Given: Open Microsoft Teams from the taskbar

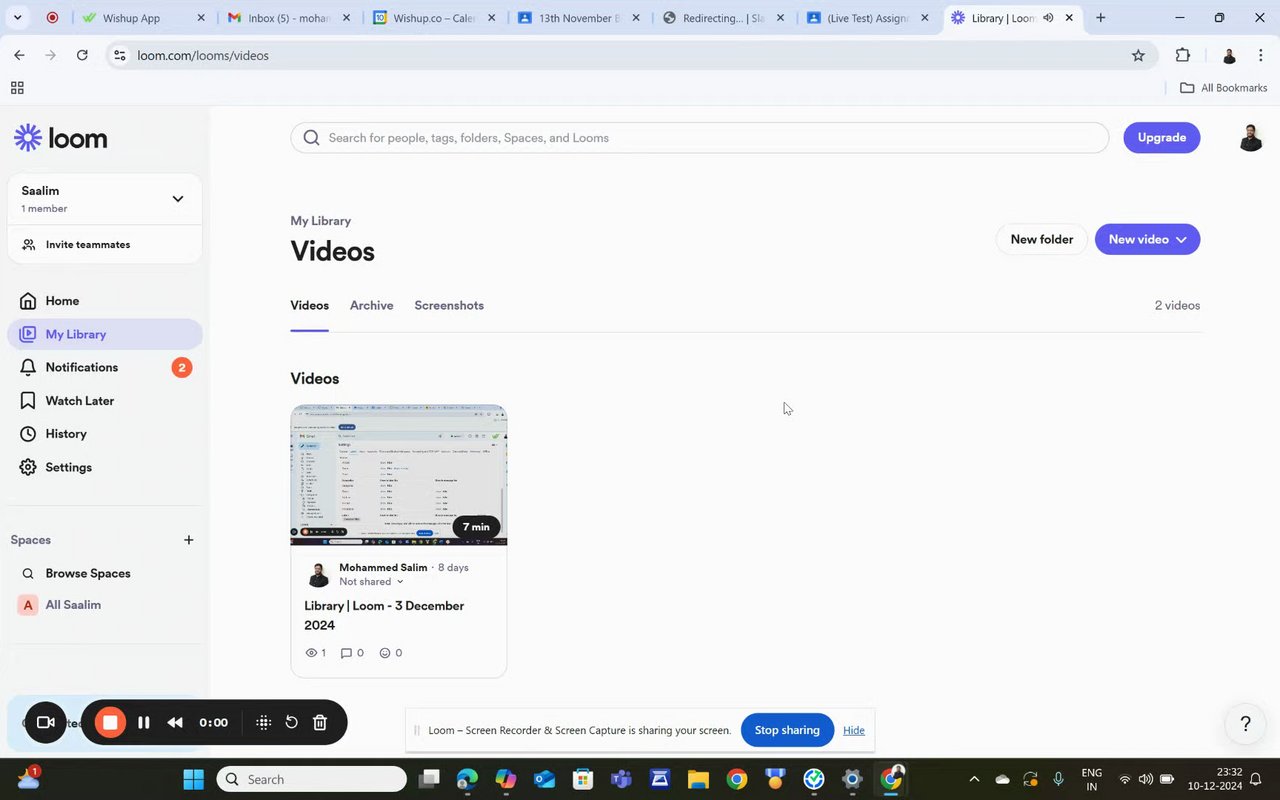Looking at the screenshot, I should click(621, 779).
